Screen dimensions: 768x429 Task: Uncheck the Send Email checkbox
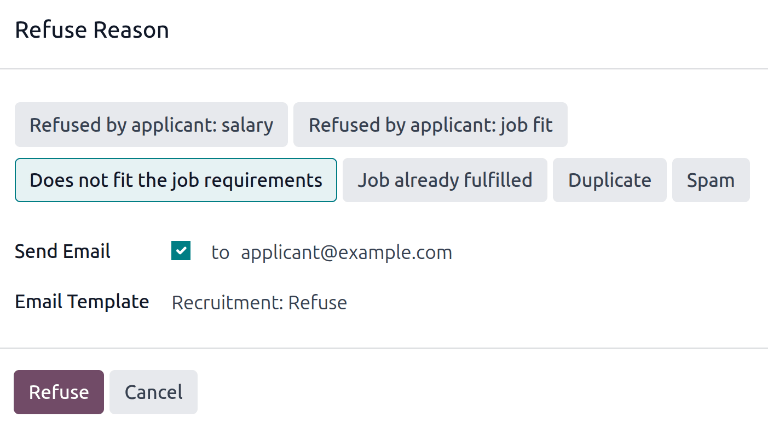click(x=181, y=252)
